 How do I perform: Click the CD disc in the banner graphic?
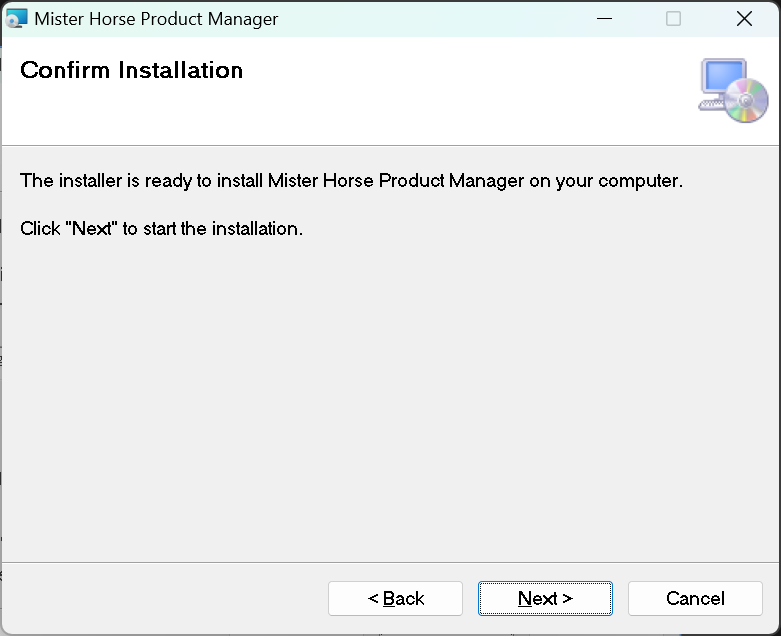click(746, 101)
